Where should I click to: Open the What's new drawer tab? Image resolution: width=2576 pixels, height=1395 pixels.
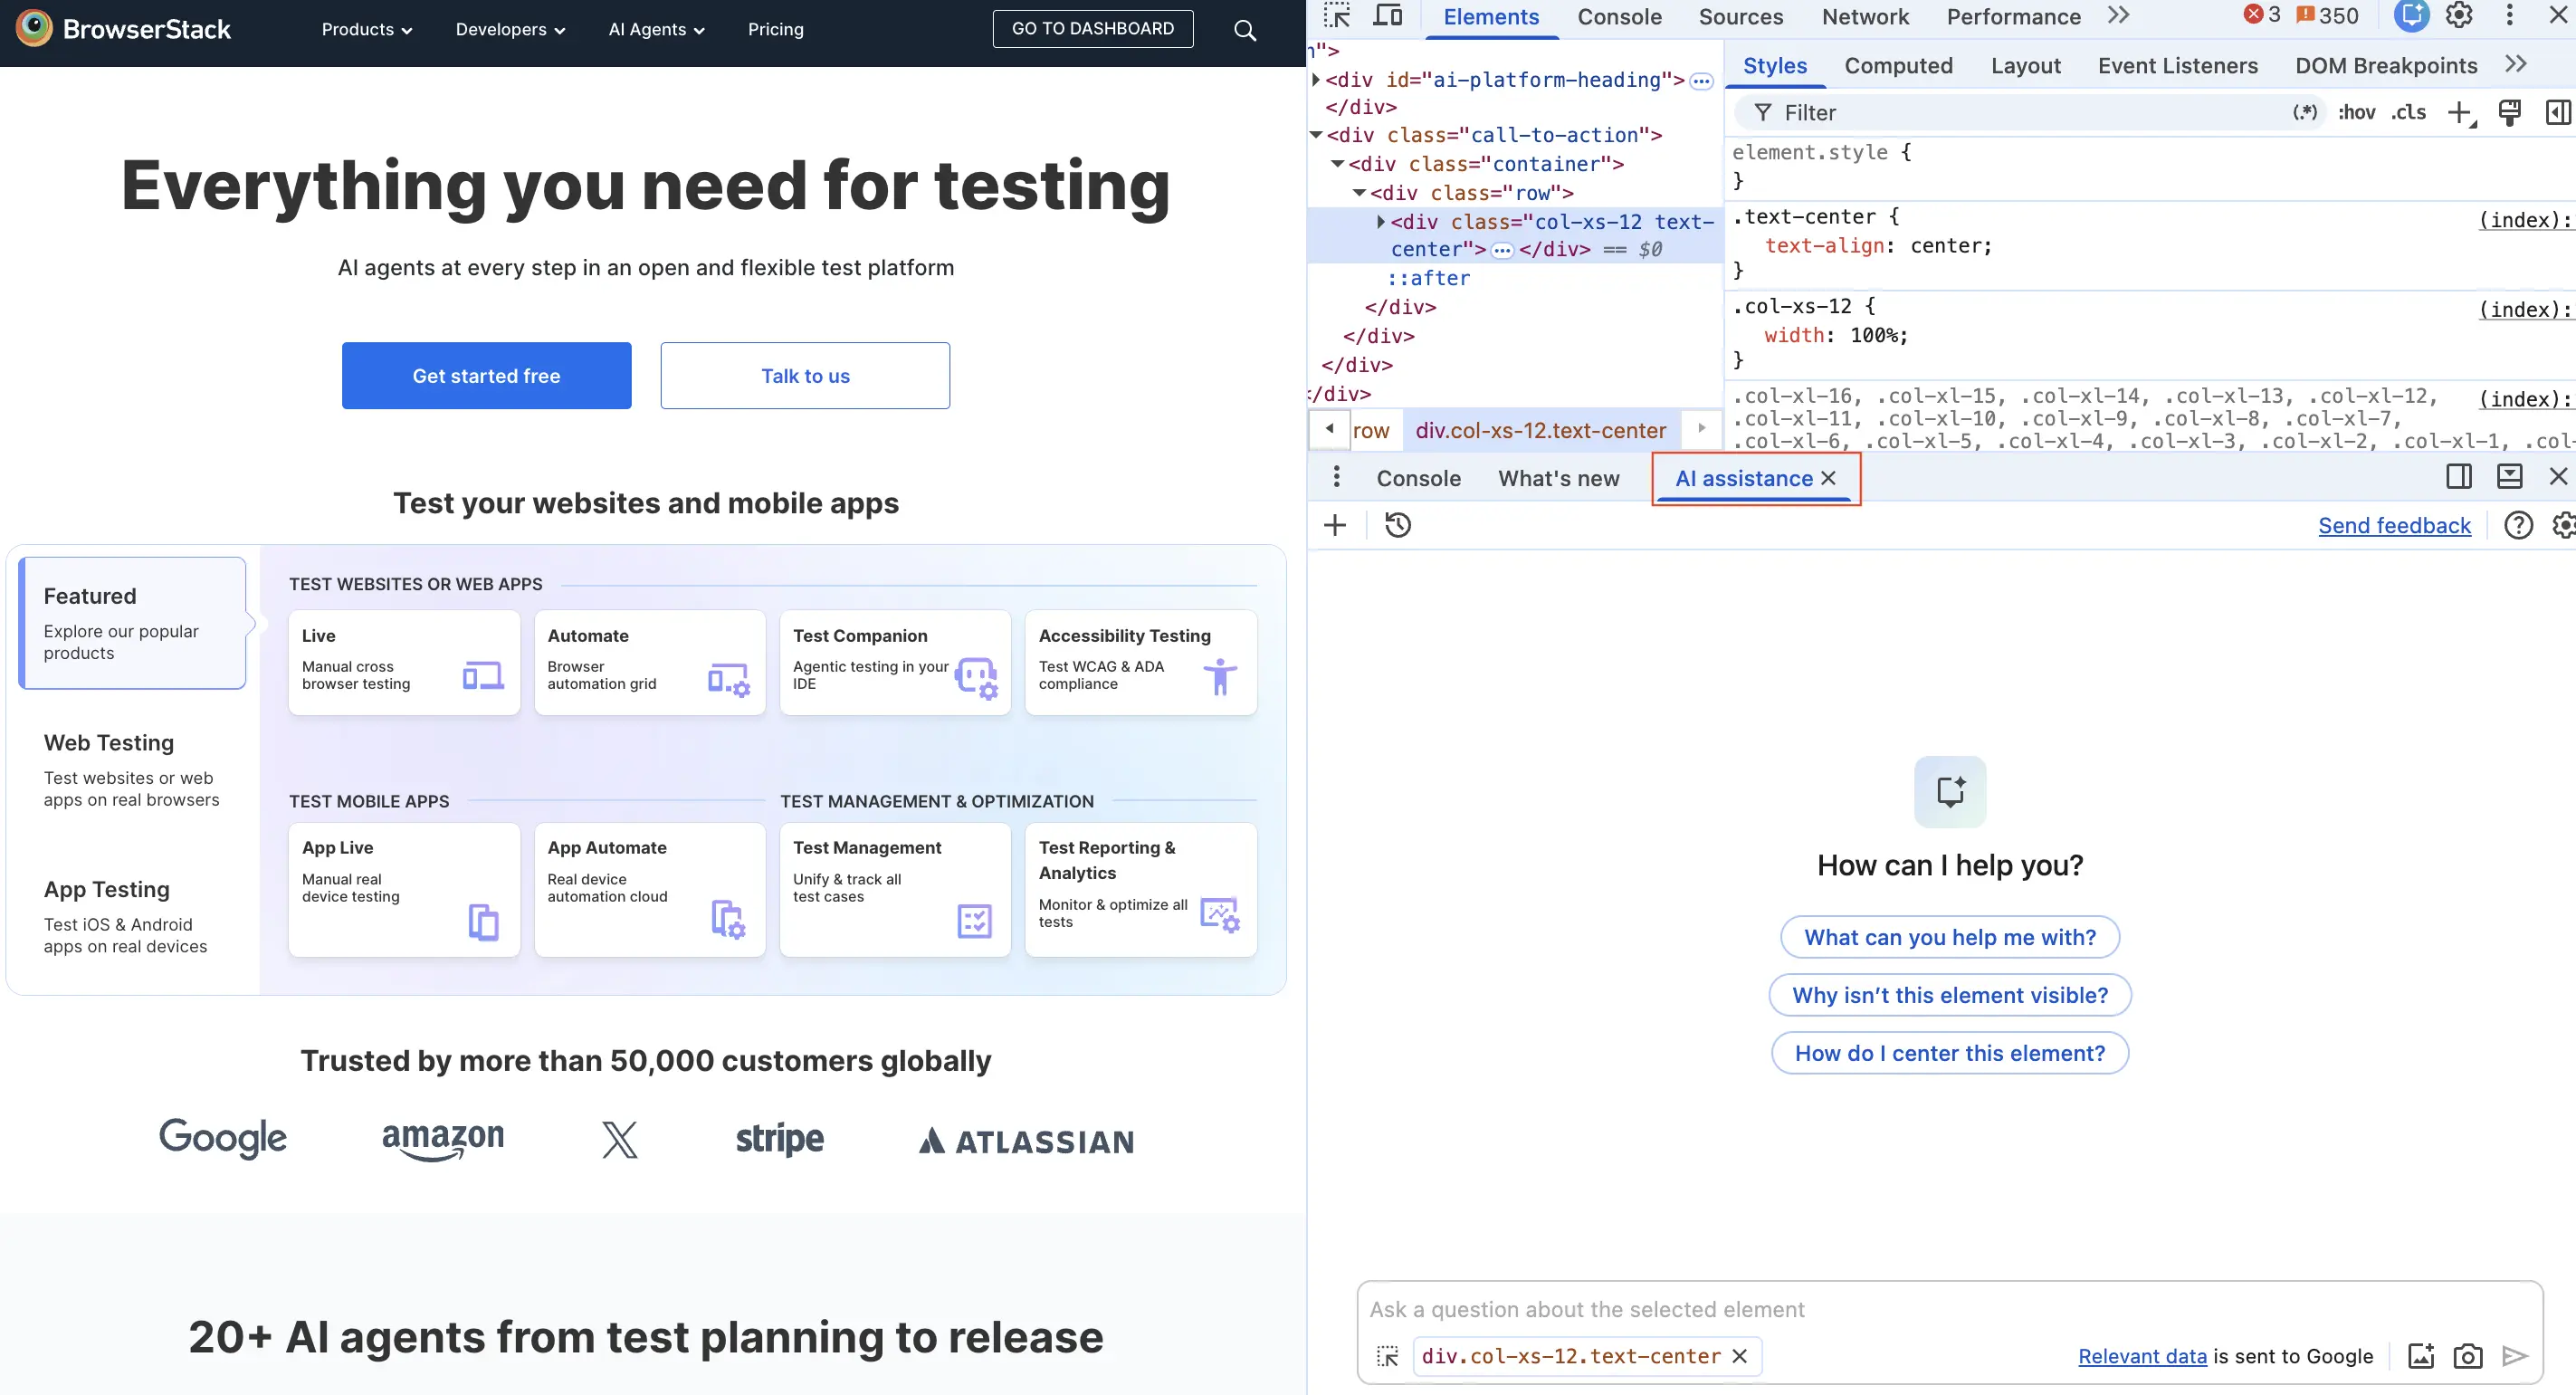[x=1558, y=478]
